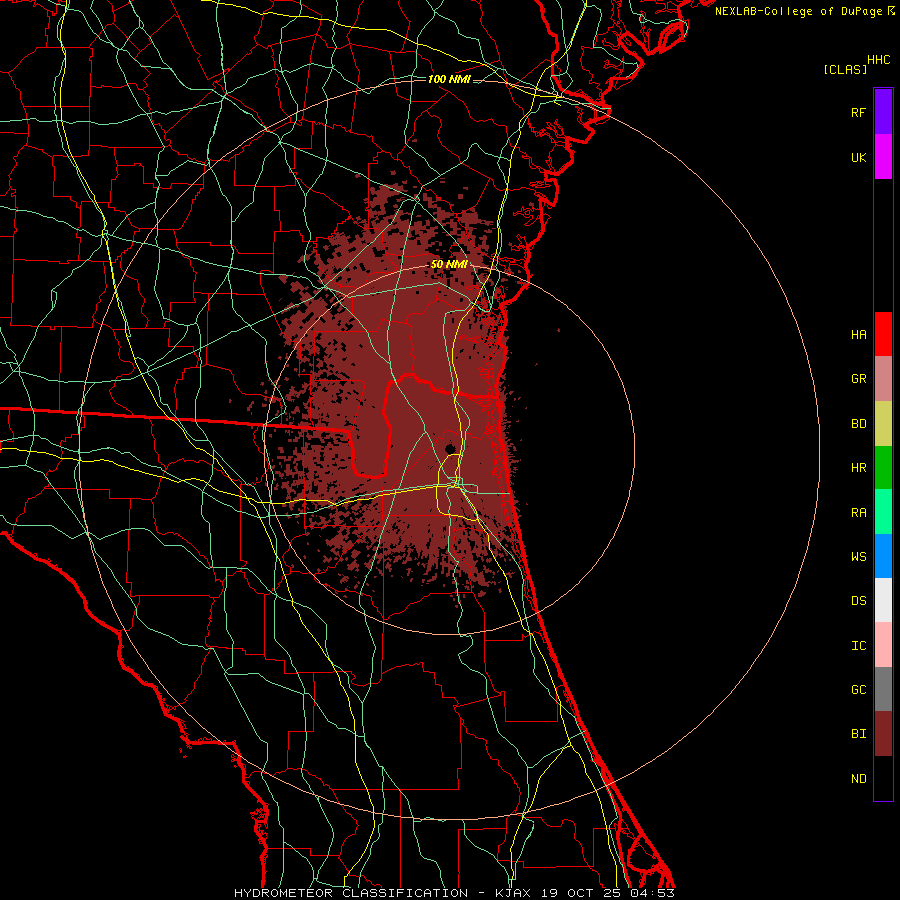Click the ND black legend swatch
Viewport: 900px width, 900px height.
pos(883,778)
